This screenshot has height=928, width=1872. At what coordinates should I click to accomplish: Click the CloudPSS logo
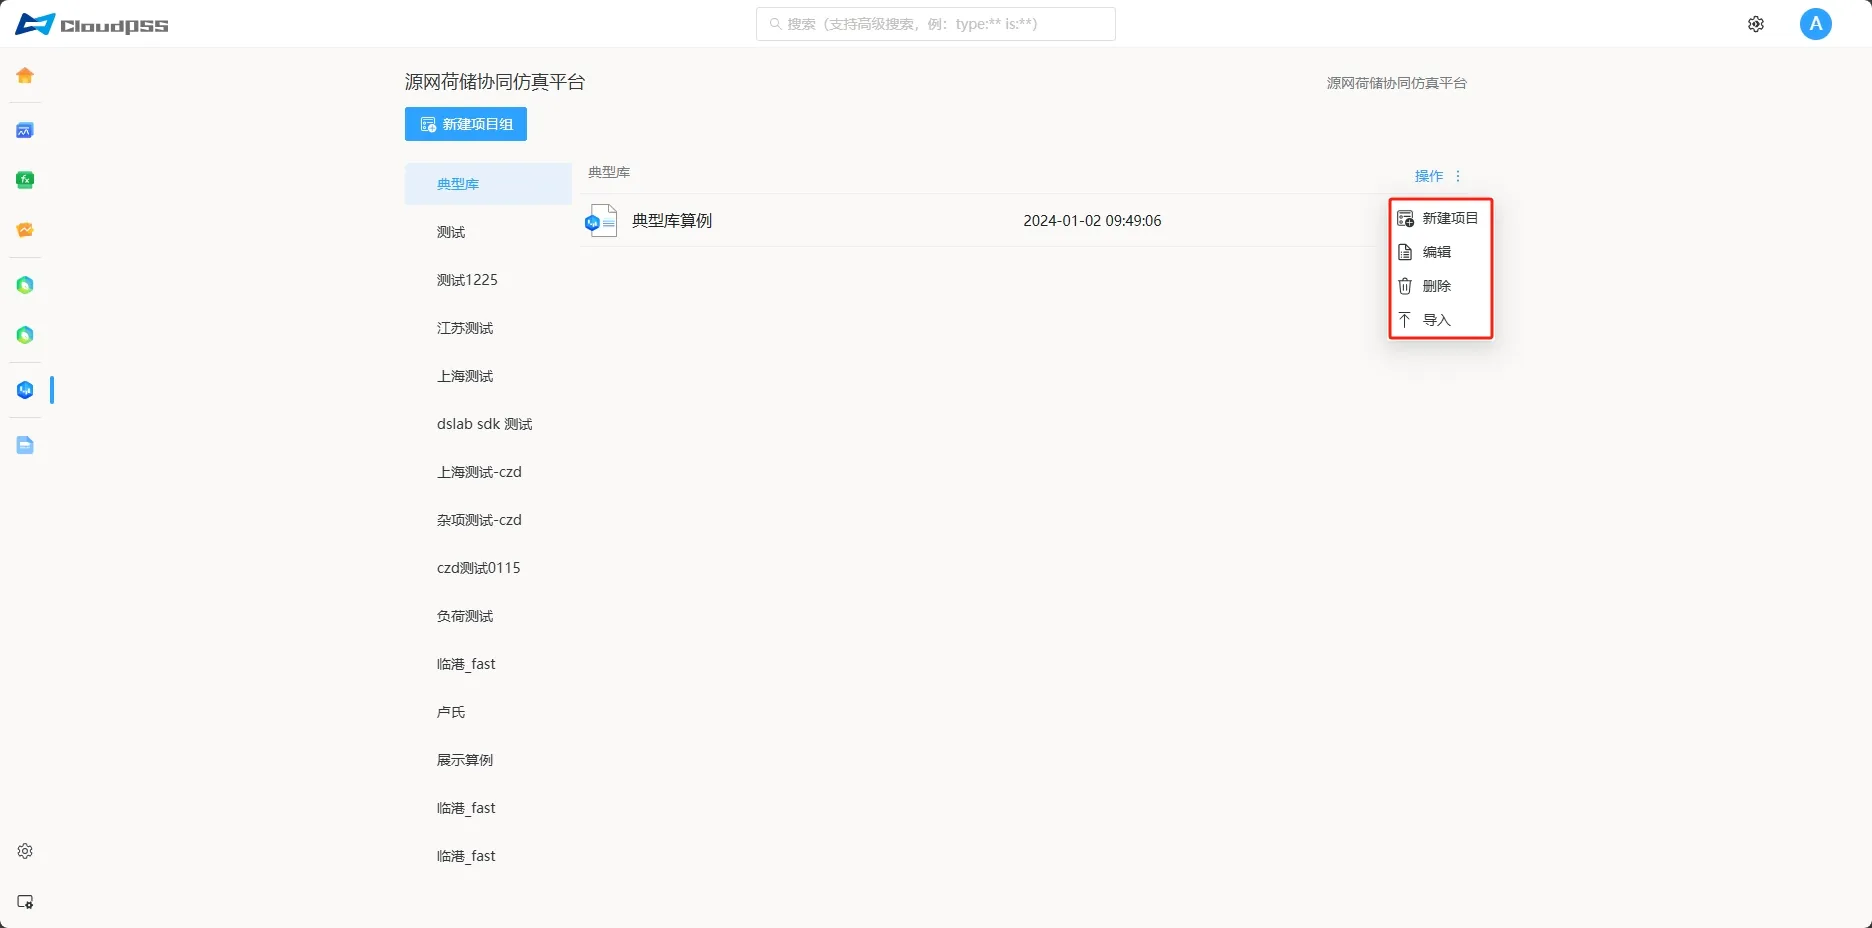[x=92, y=24]
